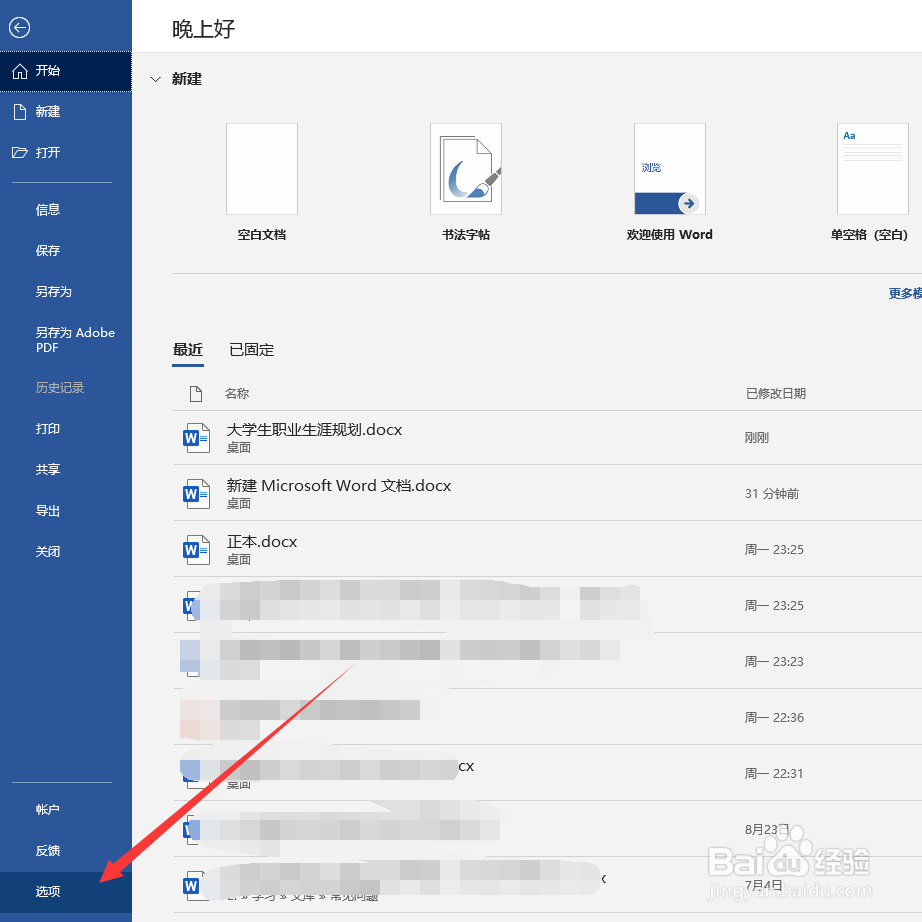
Task: Click the document icon in list header
Action: click(196, 394)
